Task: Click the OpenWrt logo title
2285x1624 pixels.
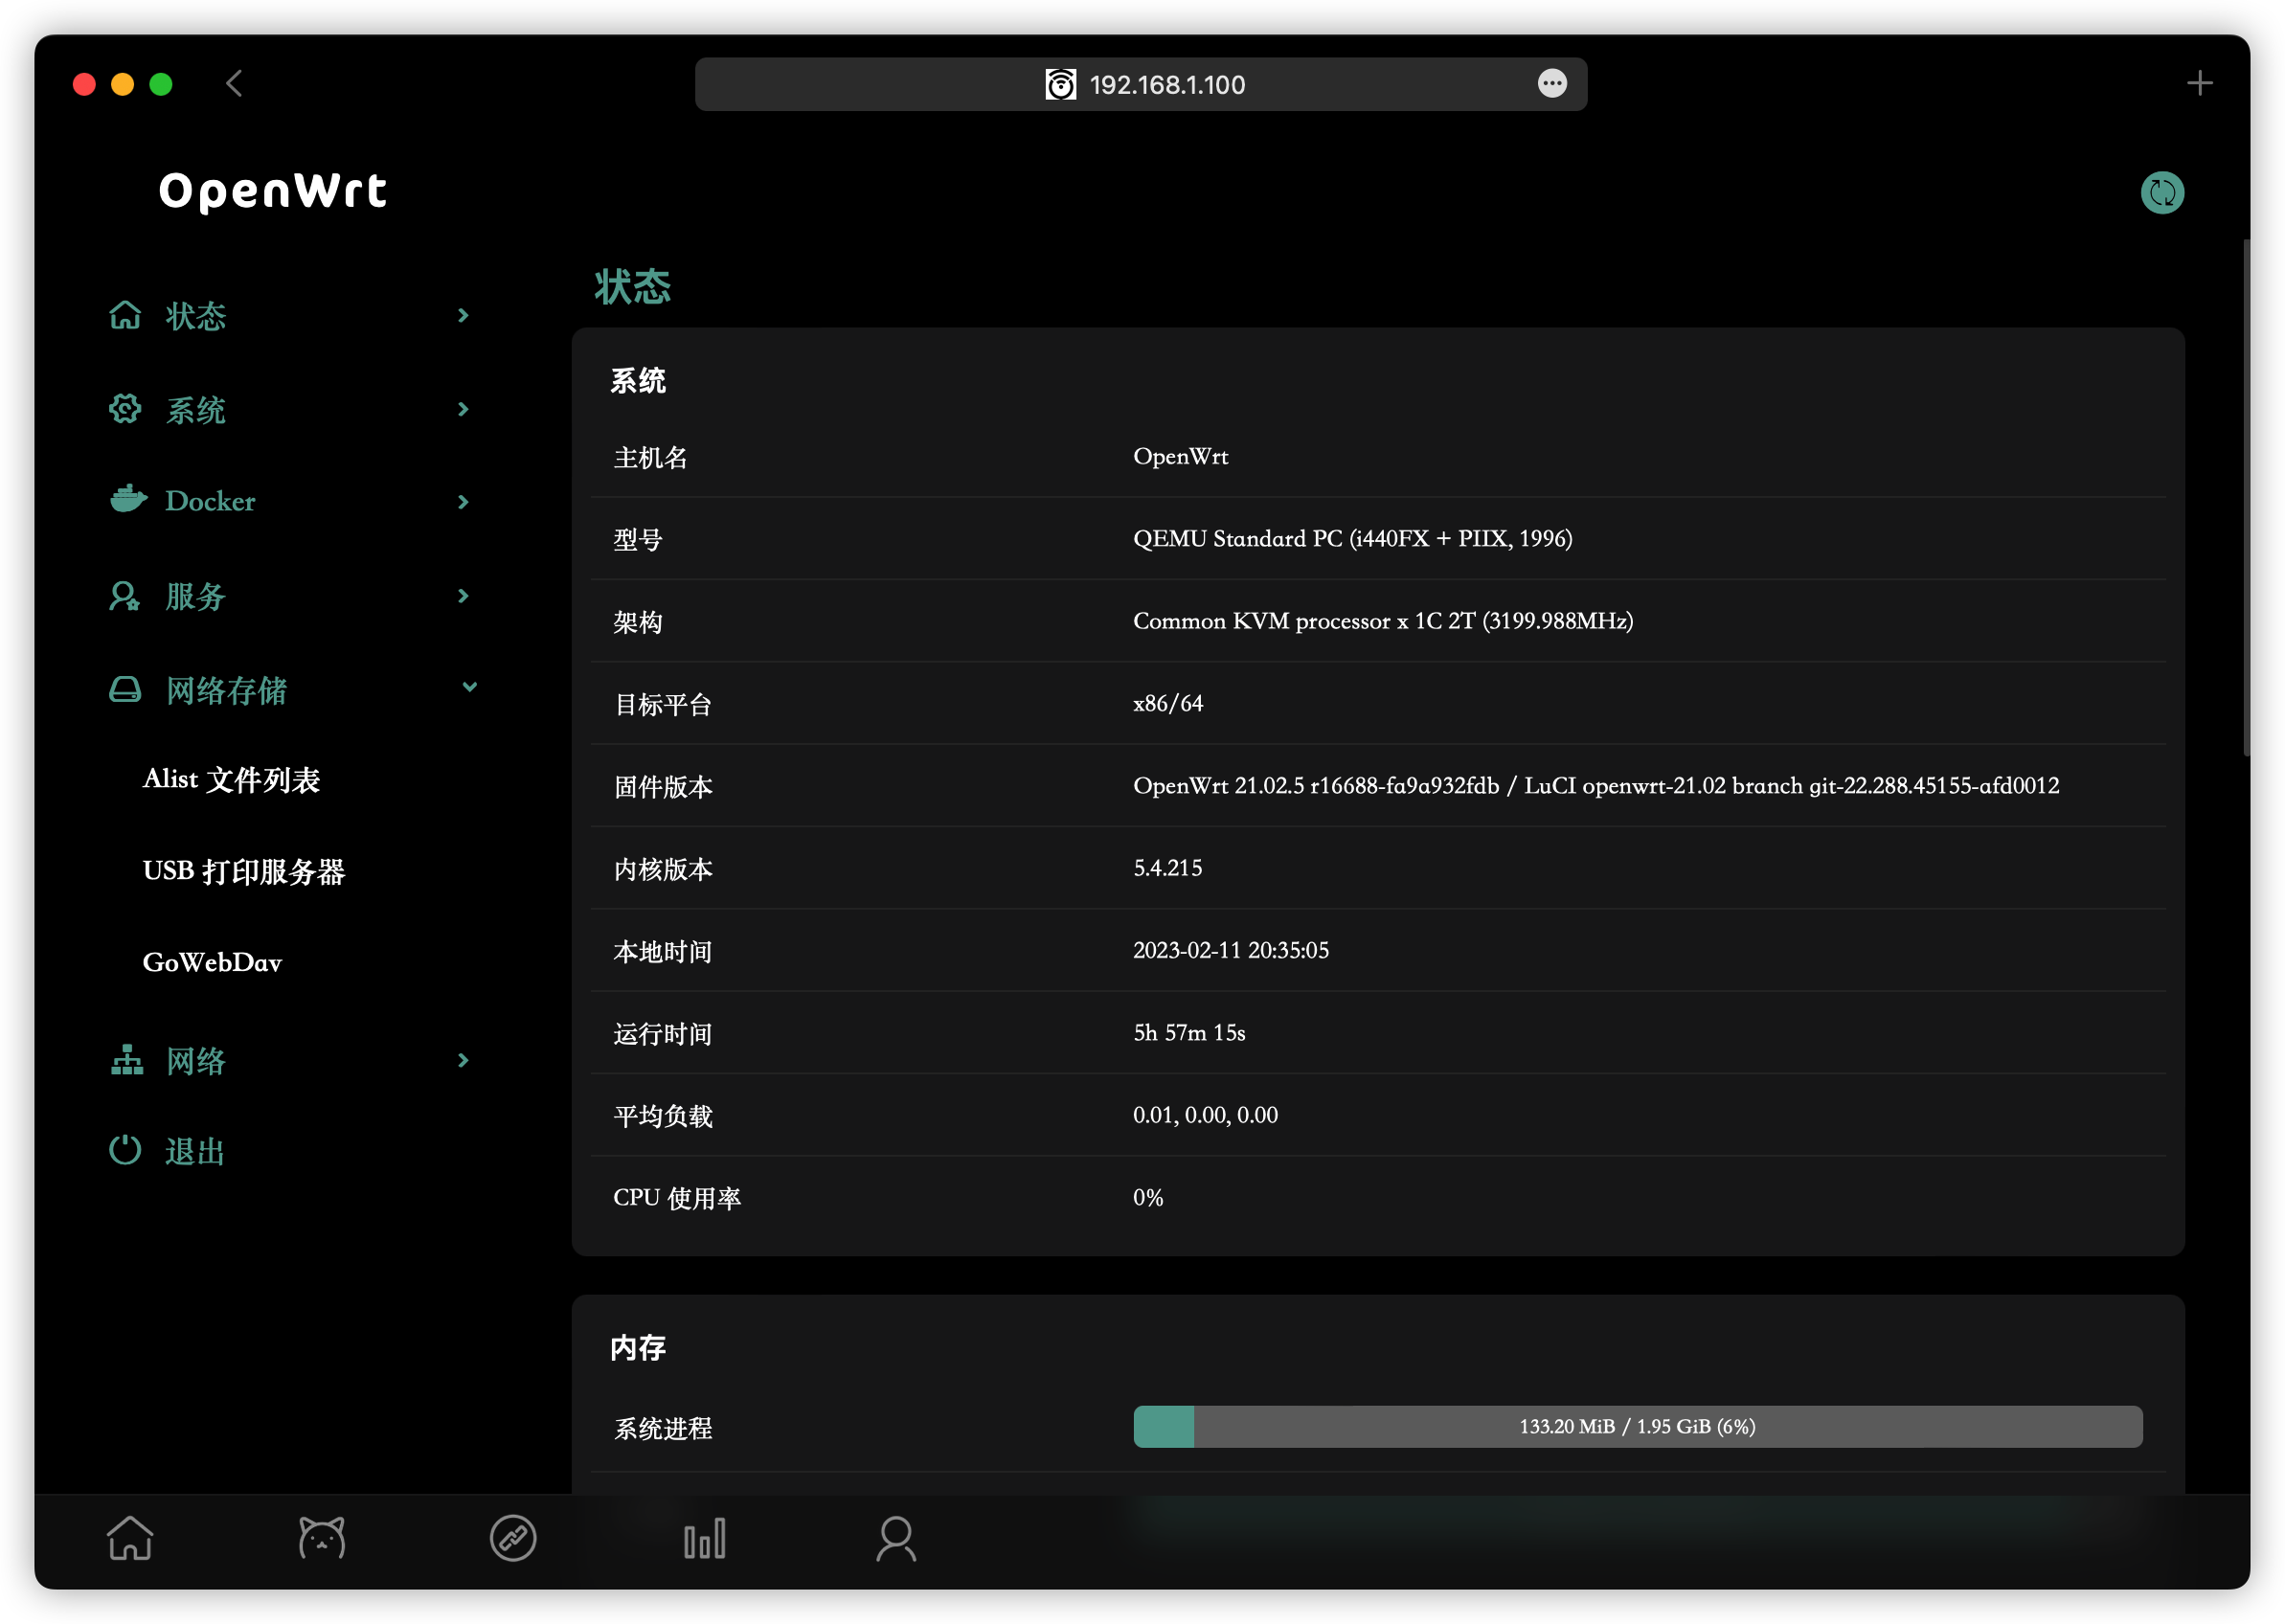Action: 272,190
